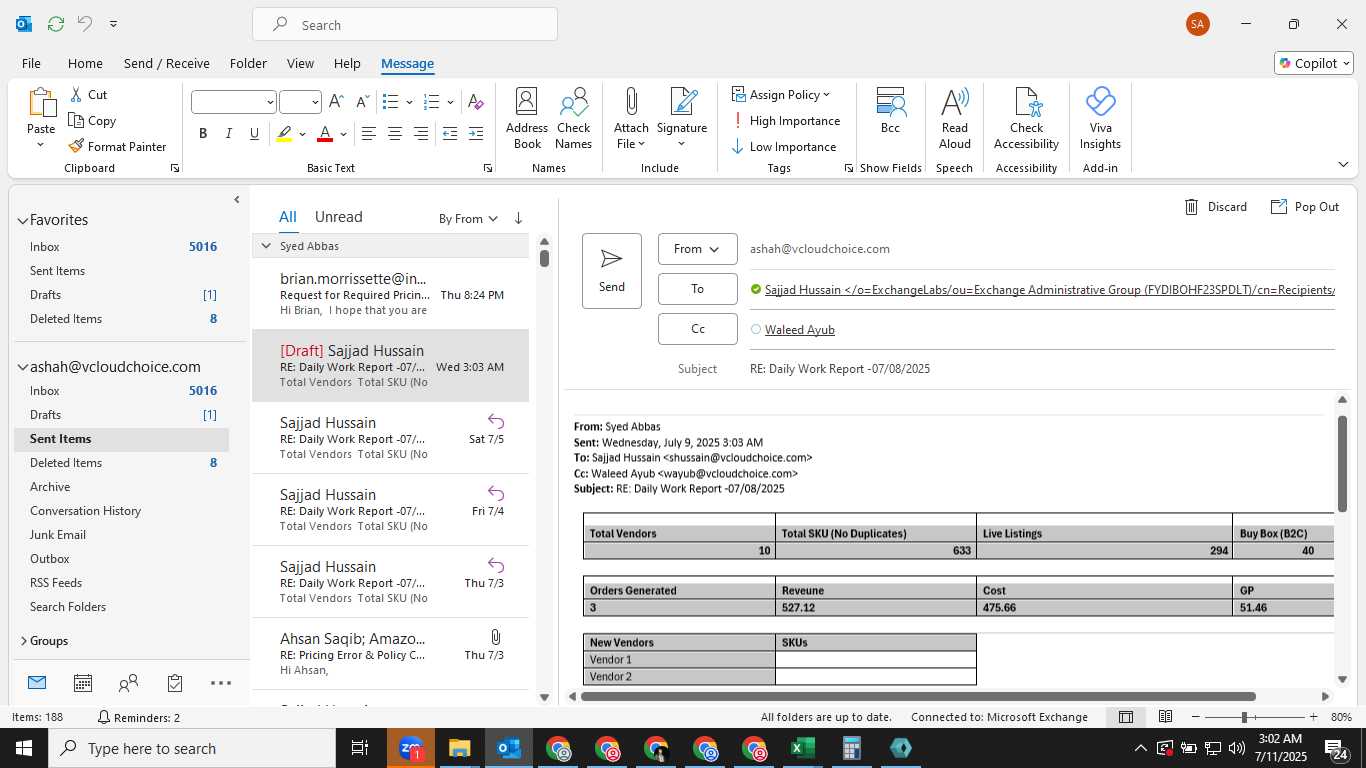Click the Waleed Ayub recipient link

point(800,330)
